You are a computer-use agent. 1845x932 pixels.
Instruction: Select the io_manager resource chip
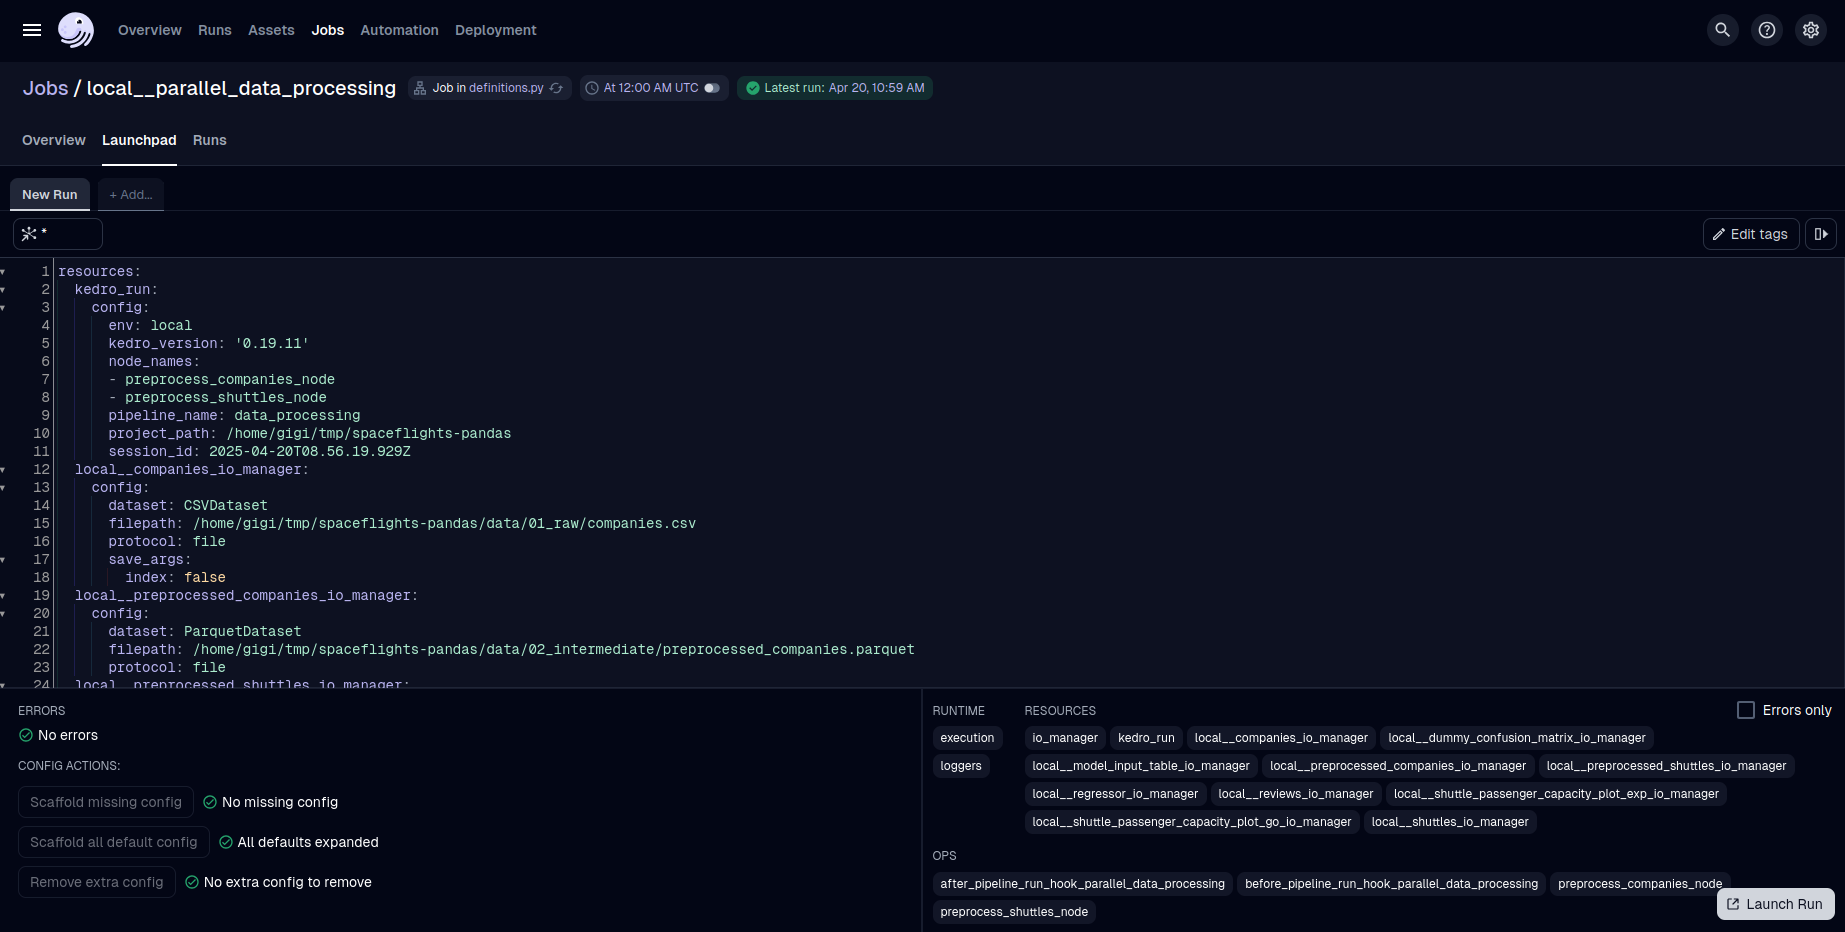coord(1065,738)
